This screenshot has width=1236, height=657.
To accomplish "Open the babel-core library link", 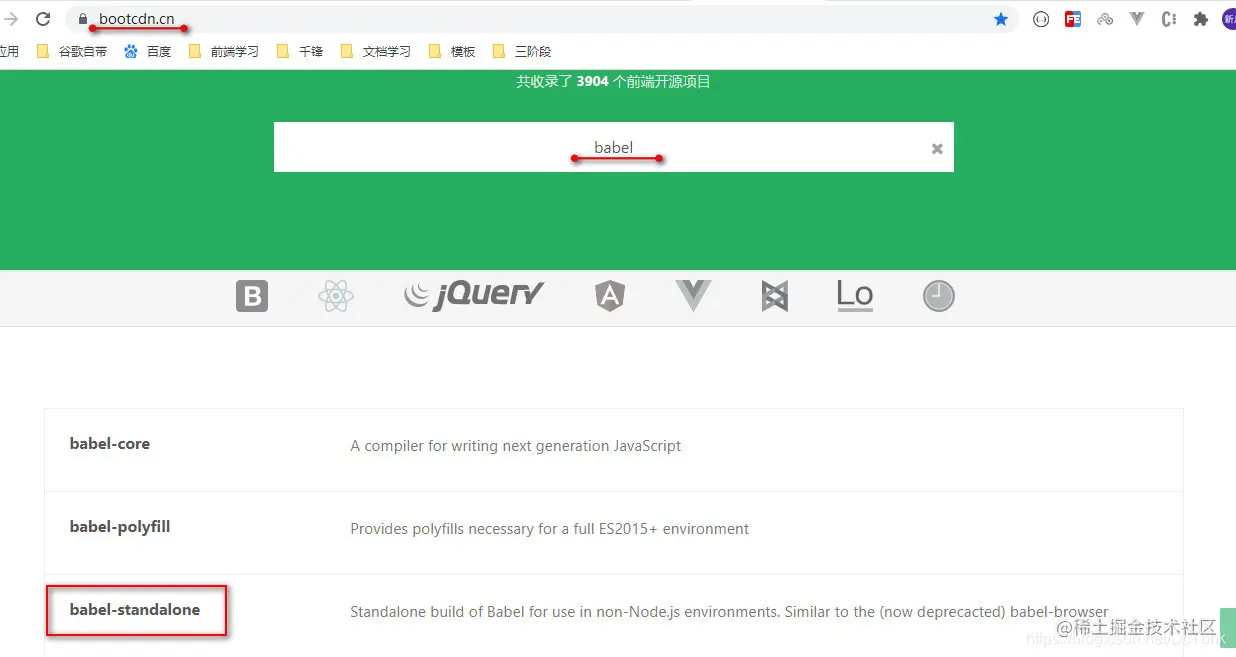I will point(110,444).
